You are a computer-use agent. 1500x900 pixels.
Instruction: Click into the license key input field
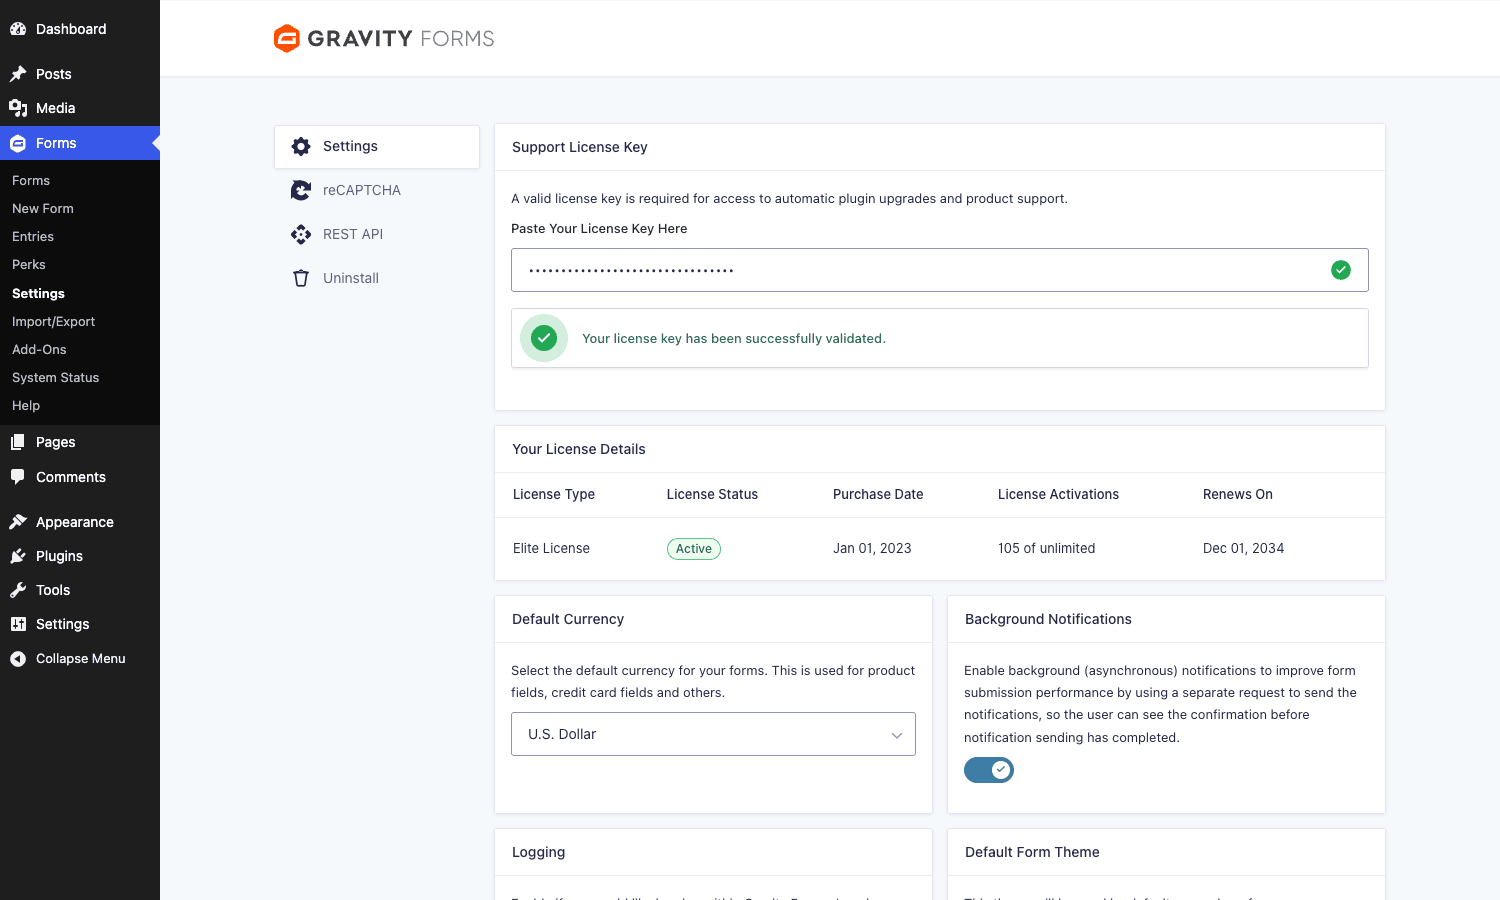coord(939,270)
